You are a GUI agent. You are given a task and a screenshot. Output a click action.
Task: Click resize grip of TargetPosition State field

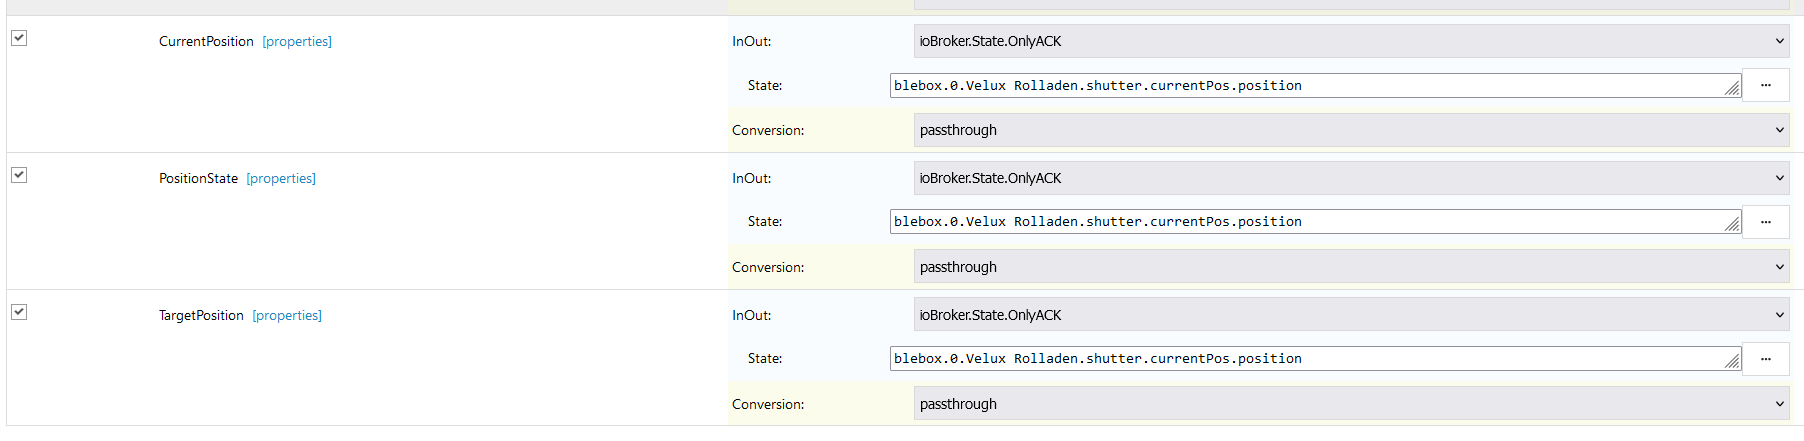(1732, 361)
